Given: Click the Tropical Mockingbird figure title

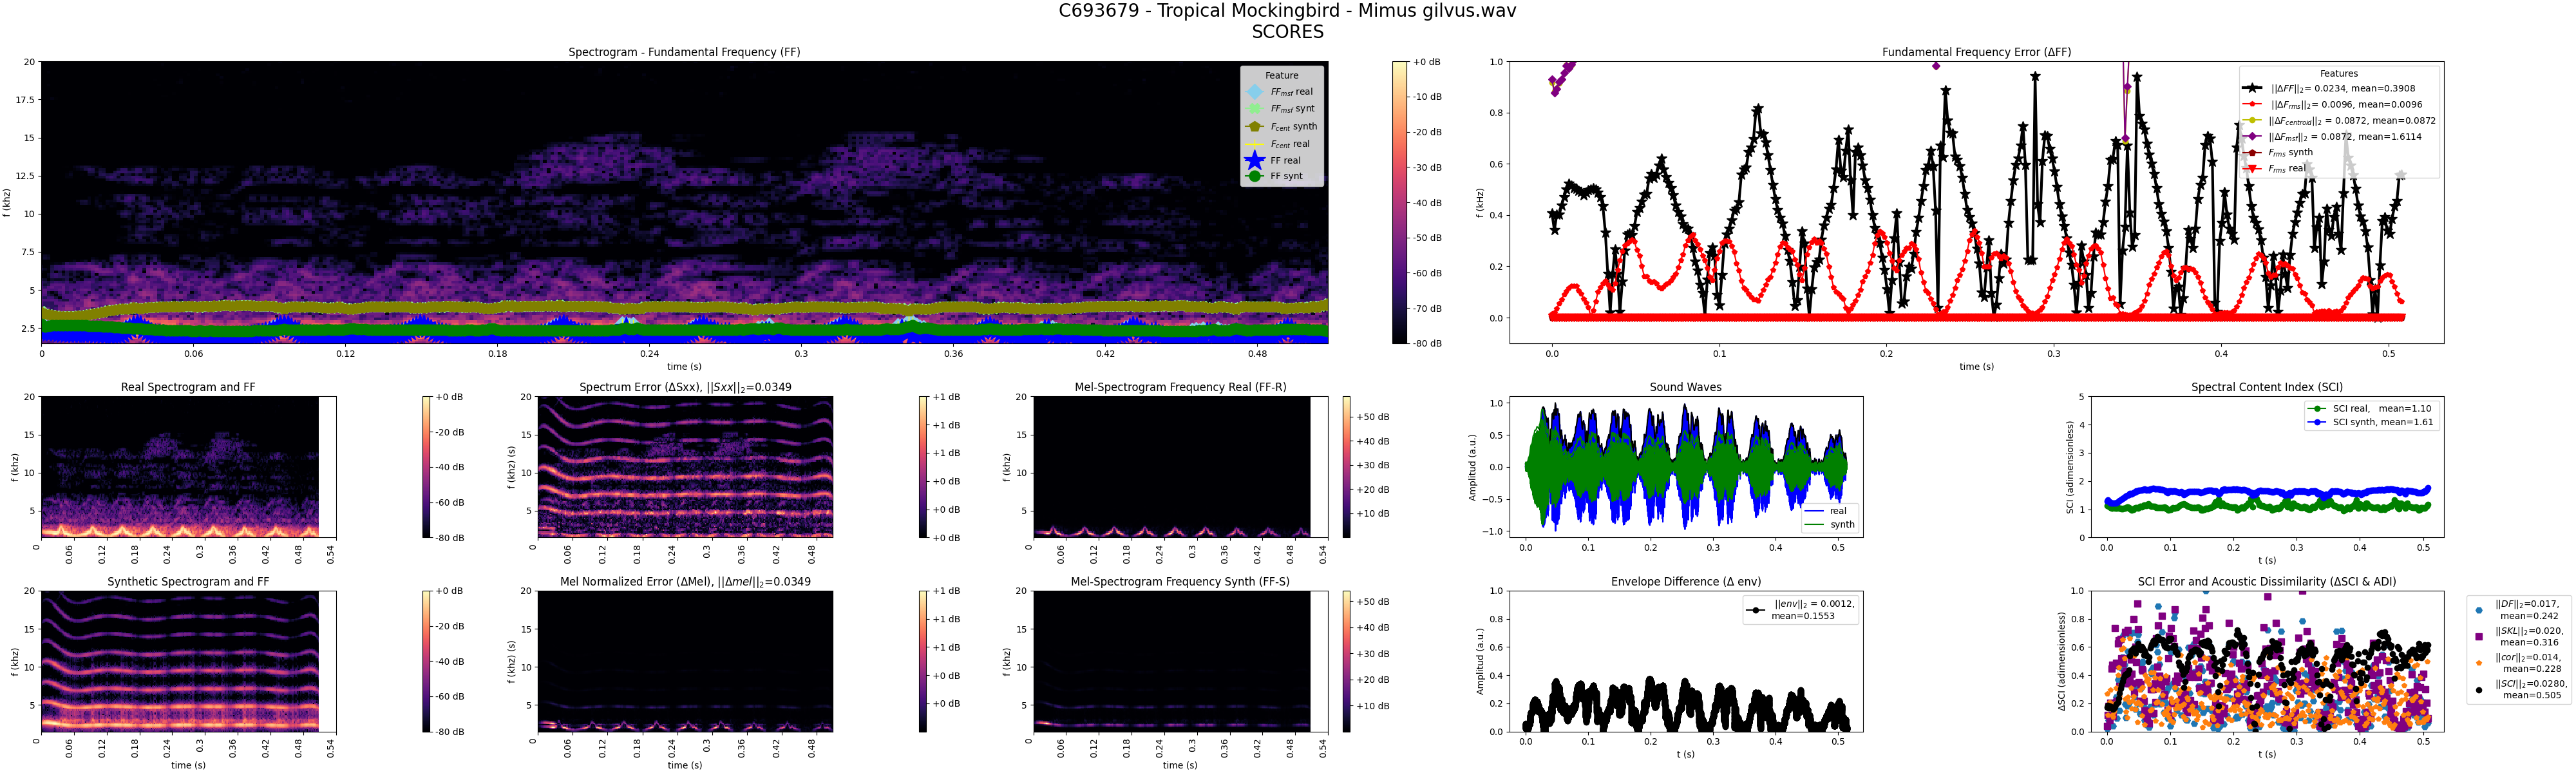Looking at the screenshot, I should (x=1287, y=11).
